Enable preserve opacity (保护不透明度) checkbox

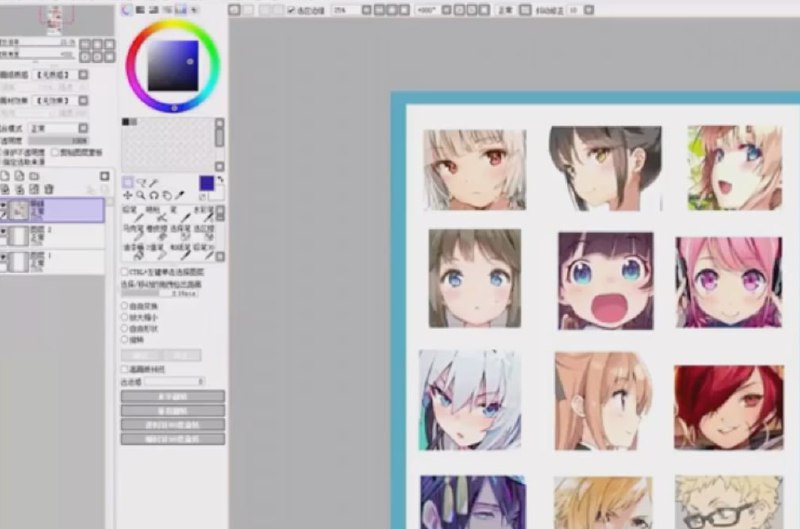[3, 153]
